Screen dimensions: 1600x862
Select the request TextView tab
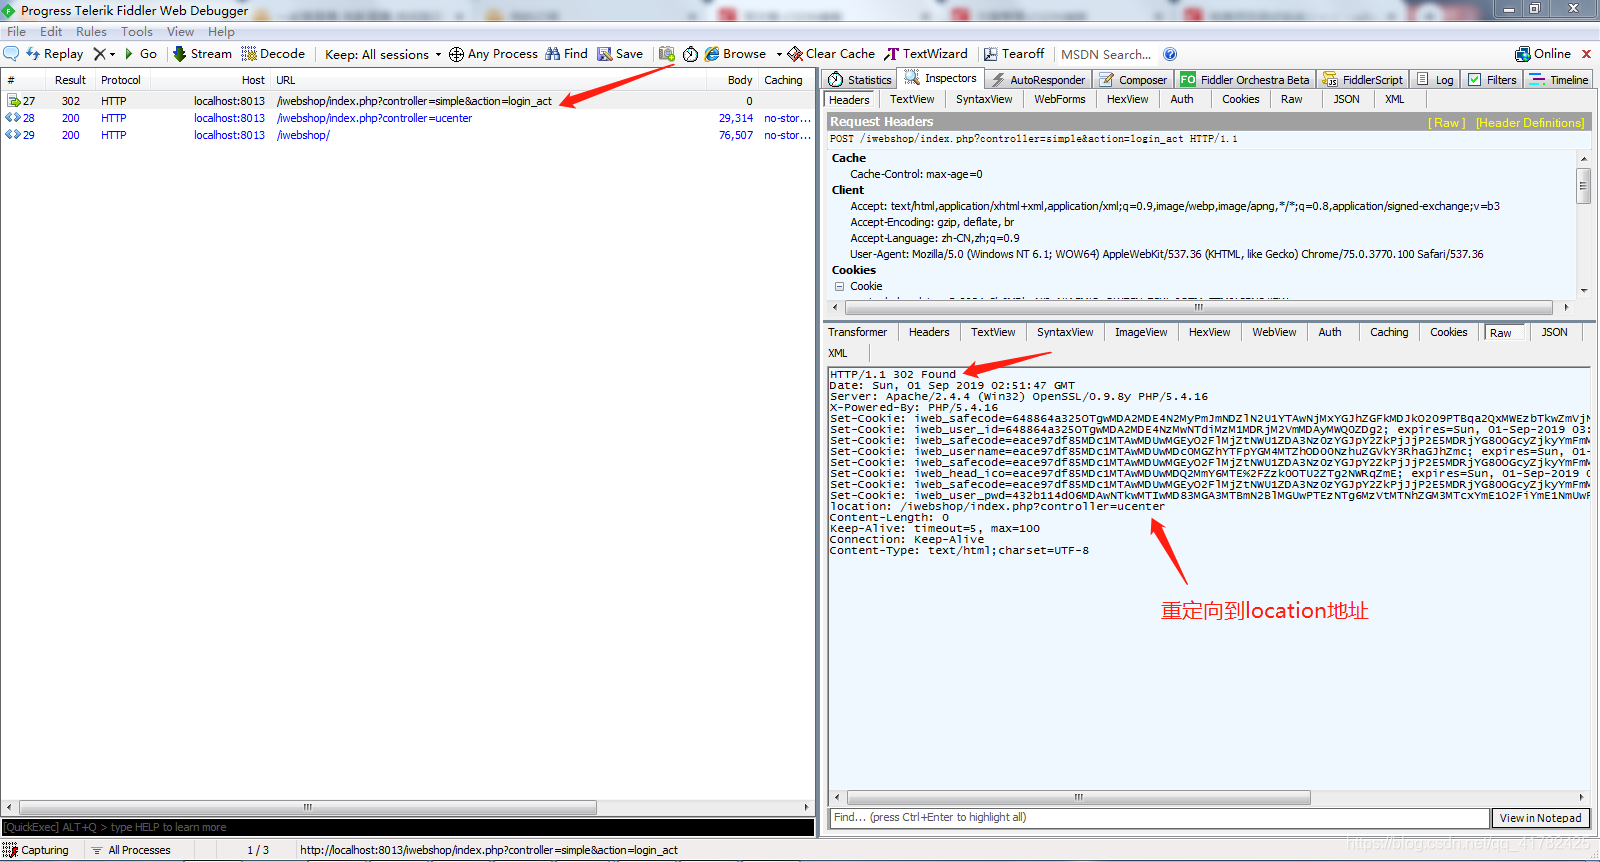(x=912, y=100)
